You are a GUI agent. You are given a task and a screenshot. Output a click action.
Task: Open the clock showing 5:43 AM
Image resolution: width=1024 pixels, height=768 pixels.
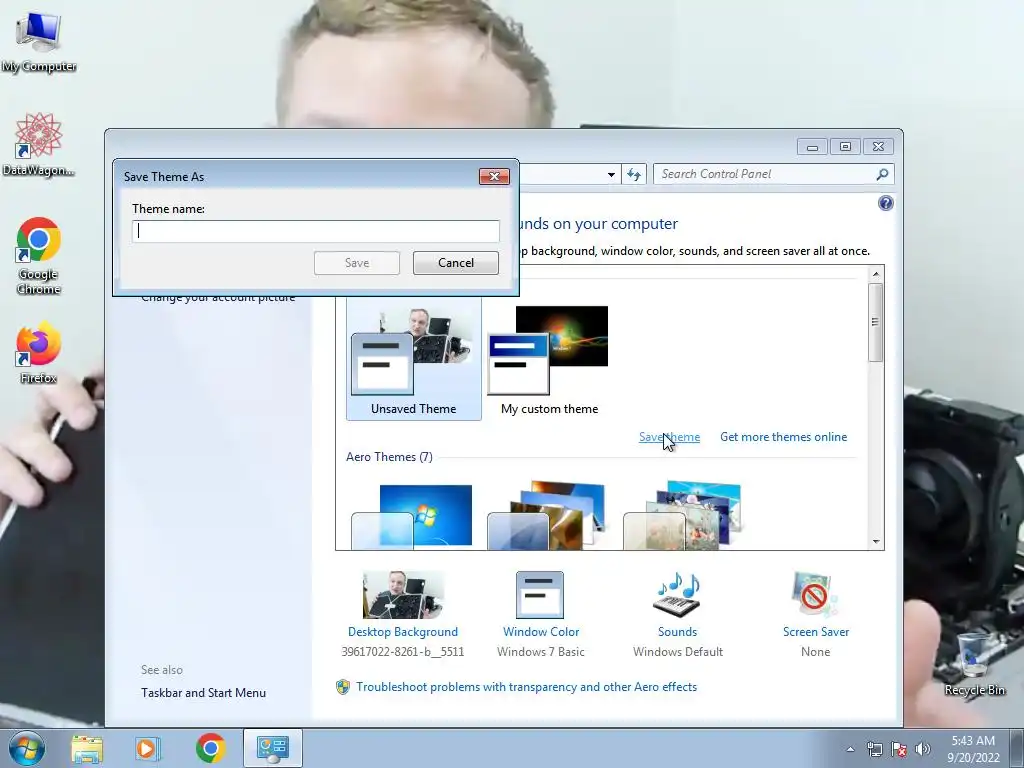973,749
